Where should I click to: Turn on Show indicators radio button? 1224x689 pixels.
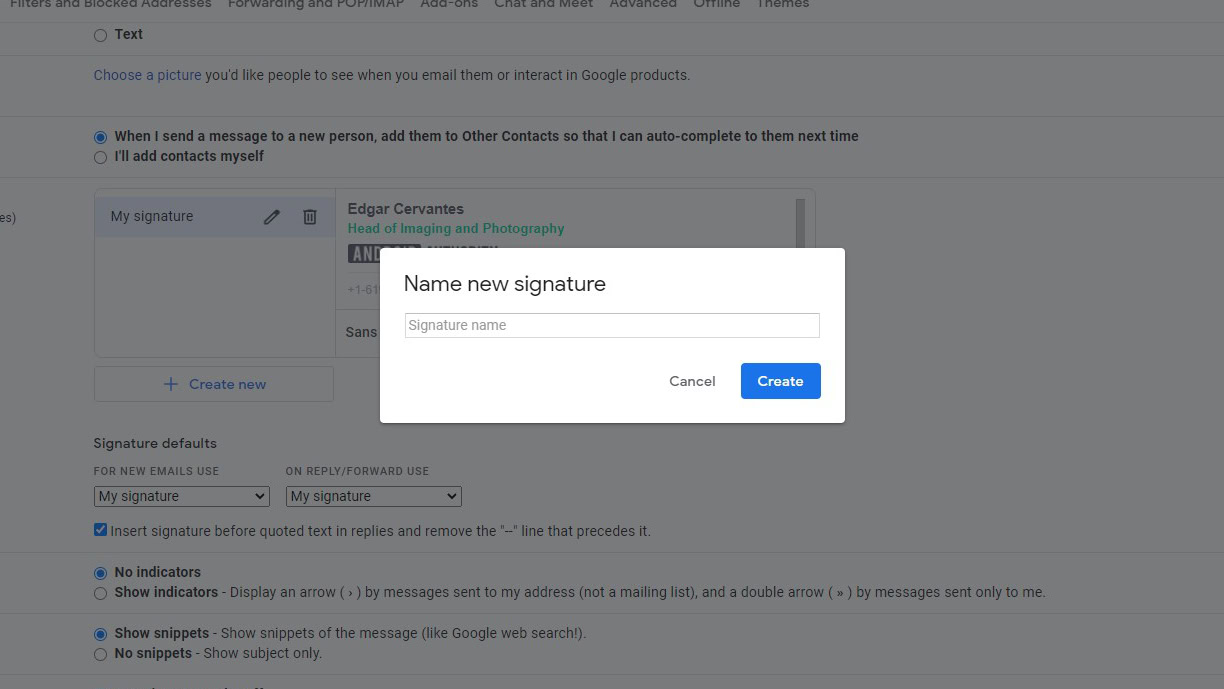(x=100, y=593)
